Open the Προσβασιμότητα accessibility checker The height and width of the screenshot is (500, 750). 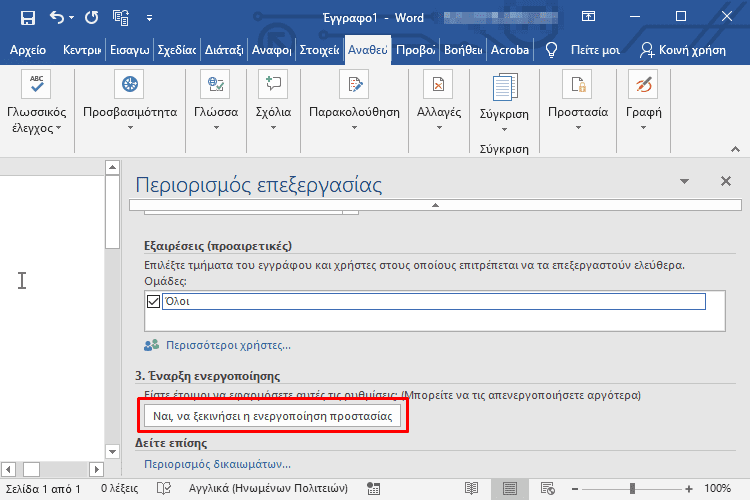[x=129, y=85]
